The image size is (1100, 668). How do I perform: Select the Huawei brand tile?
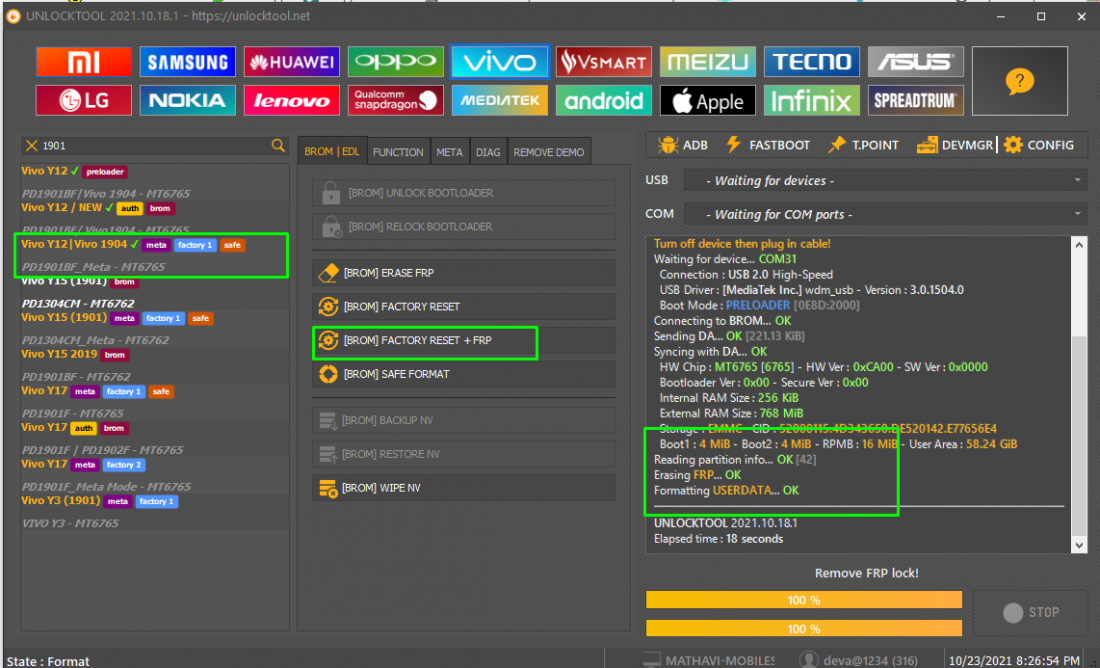point(291,62)
